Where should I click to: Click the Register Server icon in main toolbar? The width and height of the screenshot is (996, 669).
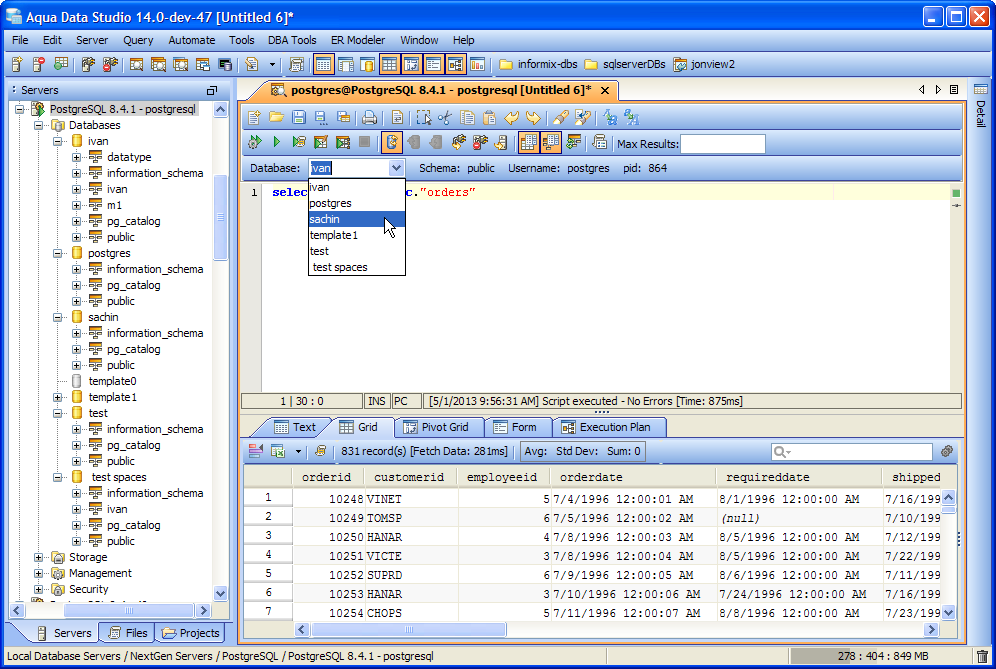[x=17, y=64]
